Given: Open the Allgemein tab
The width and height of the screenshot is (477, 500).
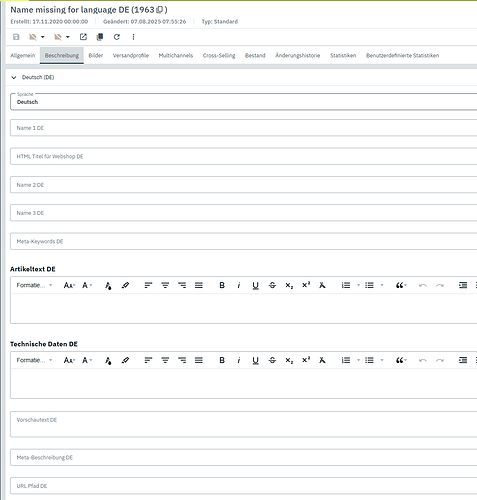Looking at the screenshot, I should click(22, 55).
